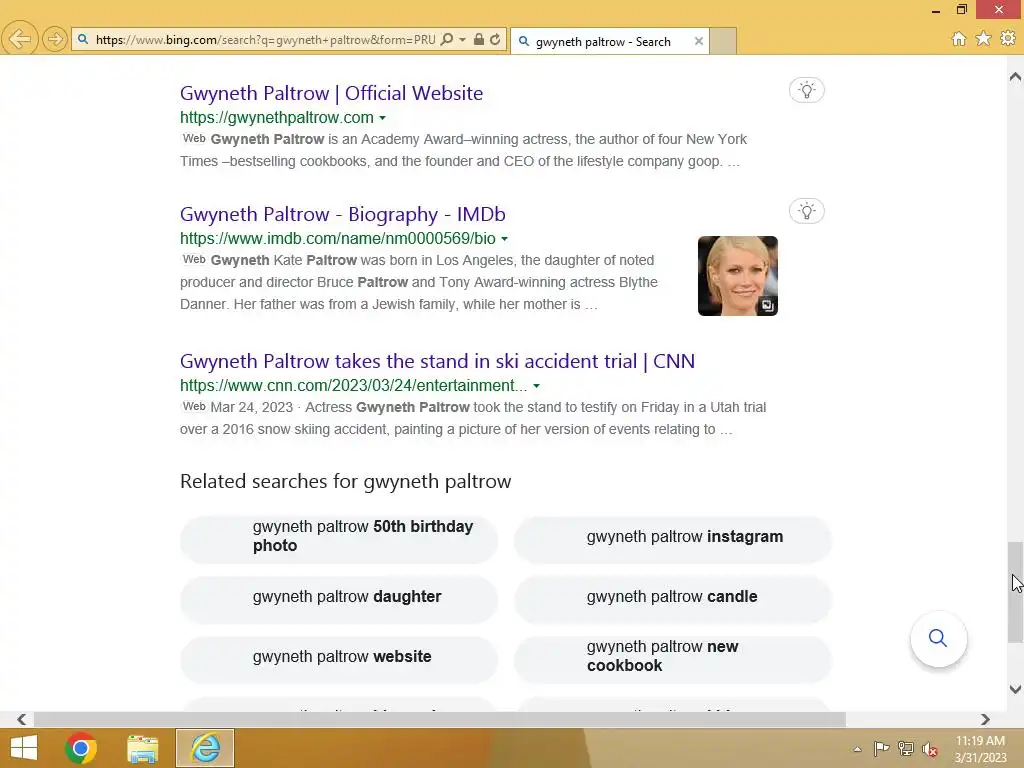Click the horizontal scrollbar thumb
1024x768 pixels.
440,719
